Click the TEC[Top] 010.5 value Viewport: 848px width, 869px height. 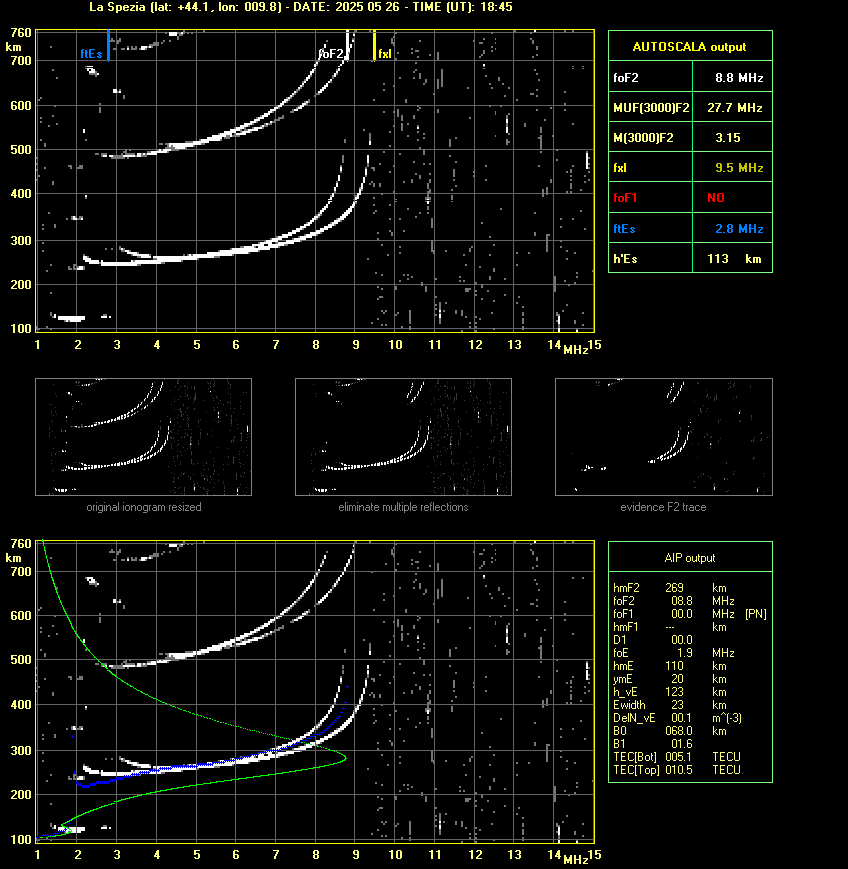pyautogui.click(x=679, y=770)
